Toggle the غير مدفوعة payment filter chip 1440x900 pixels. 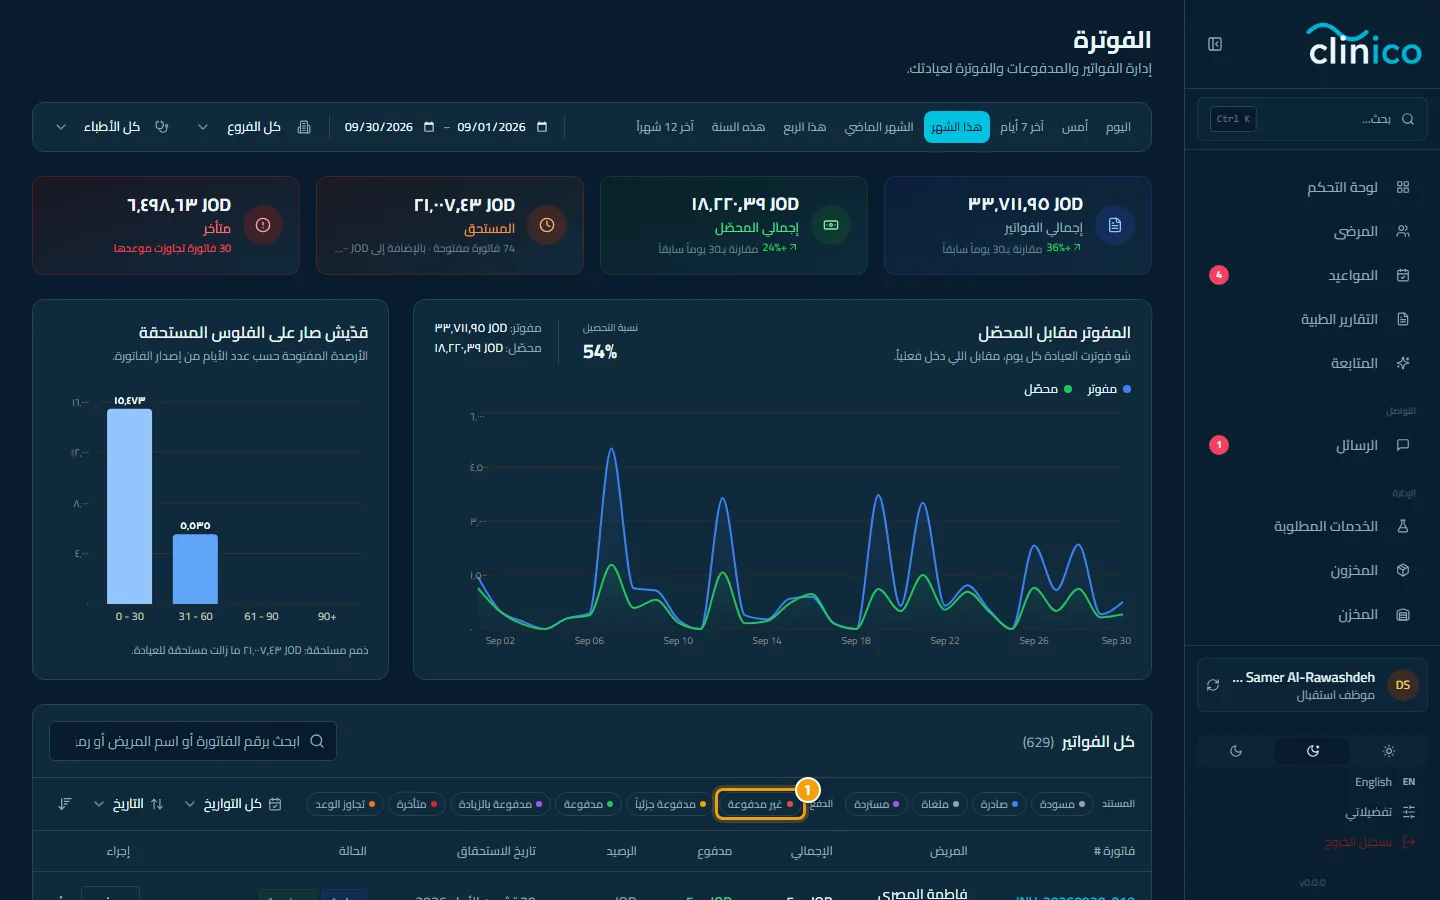tap(760, 804)
